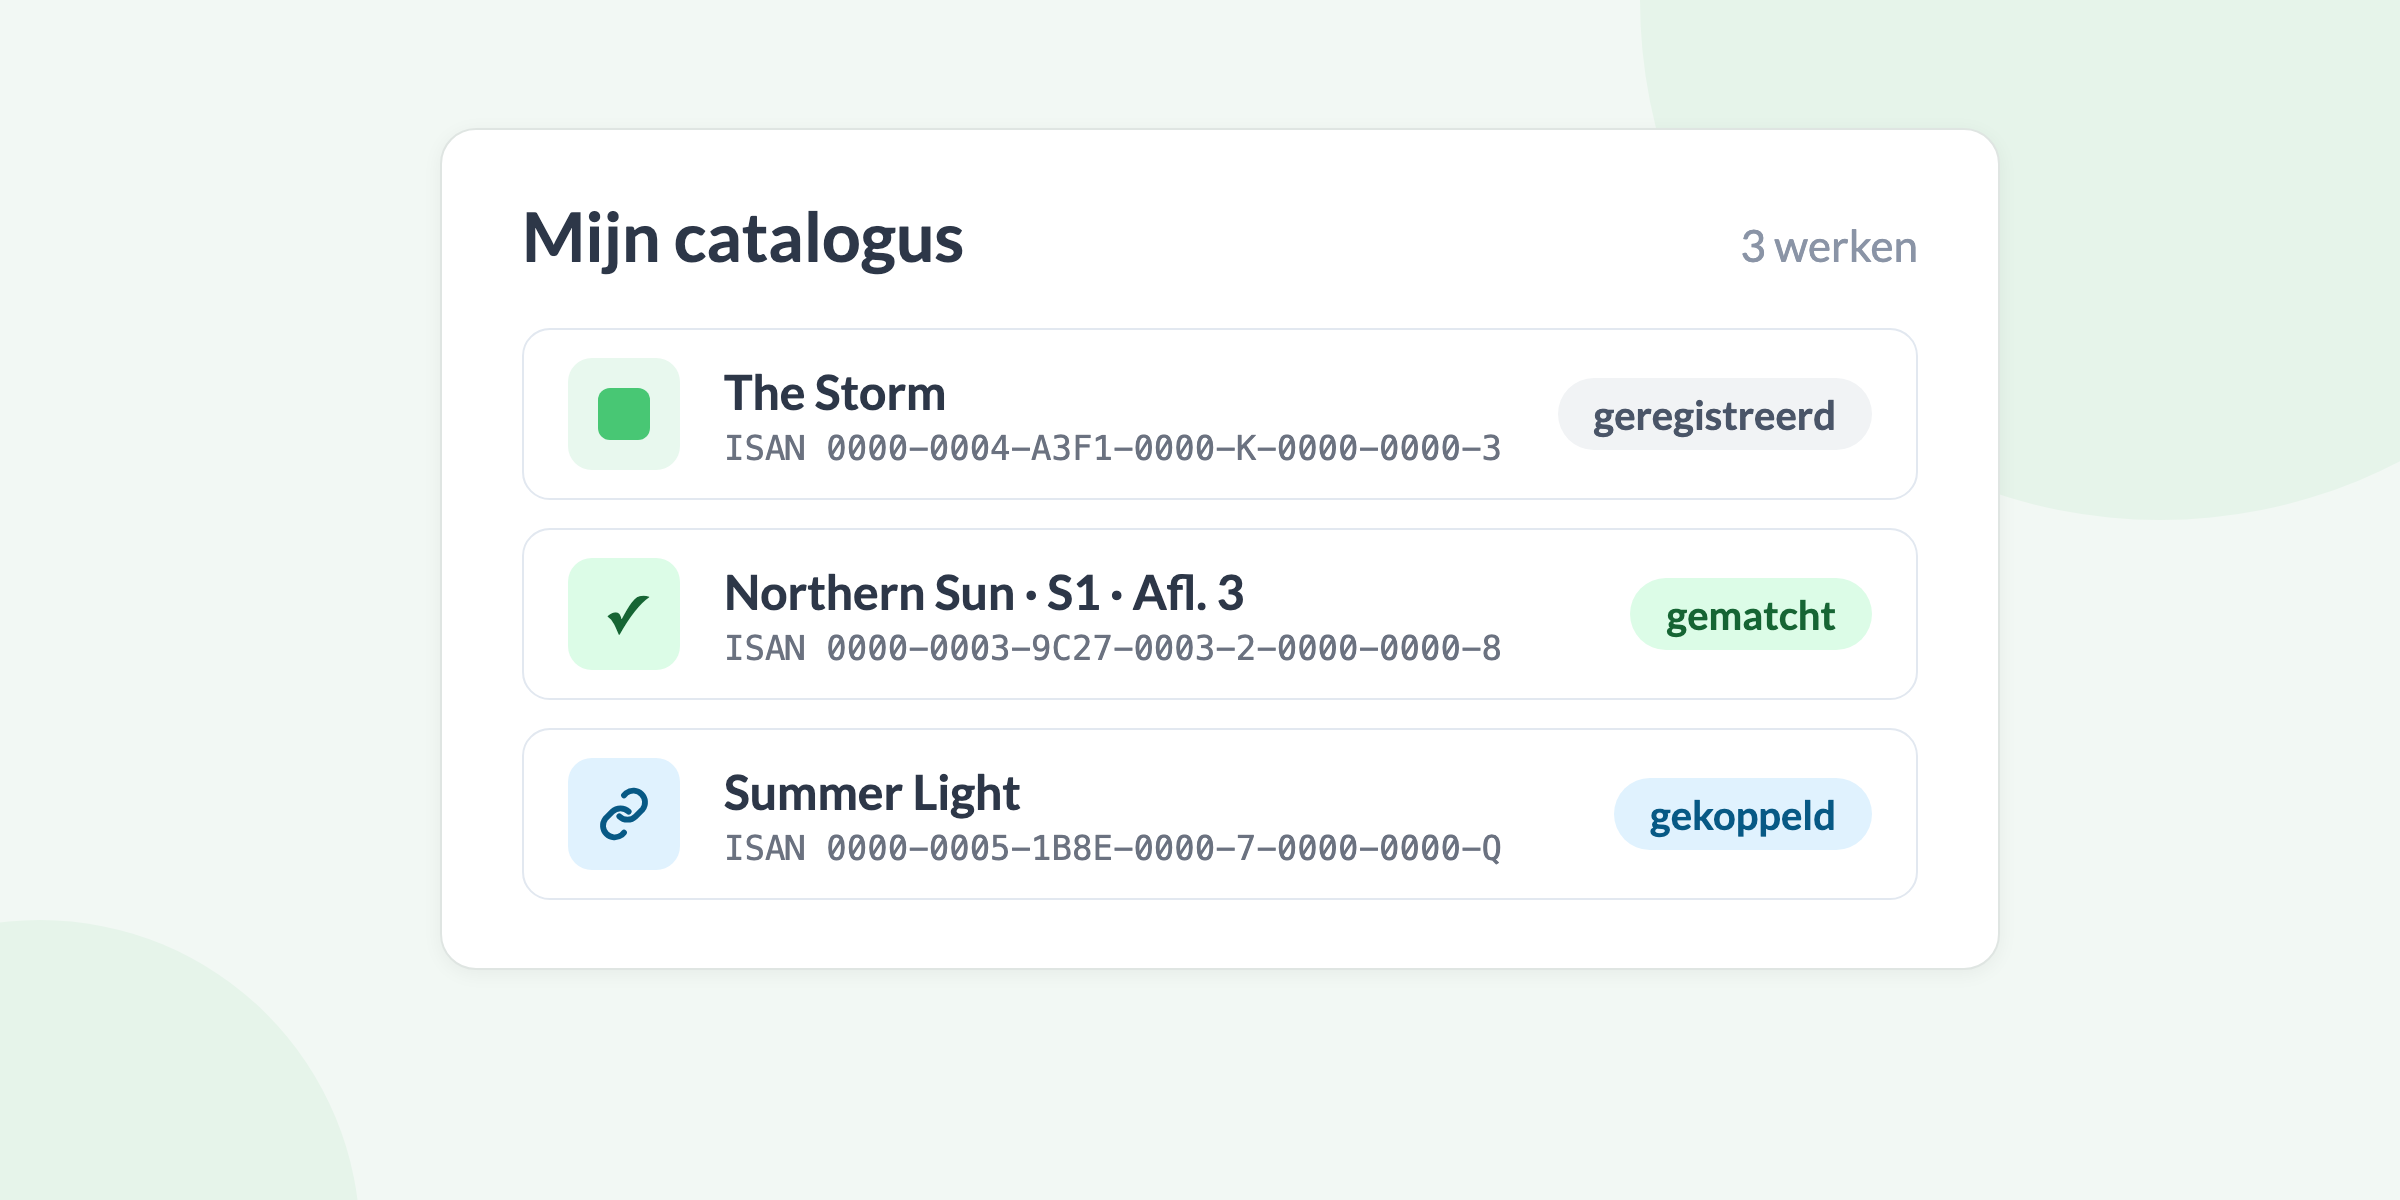Select the geregistreerd status badge
This screenshot has height=1200, width=2400.
[x=1714, y=414]
